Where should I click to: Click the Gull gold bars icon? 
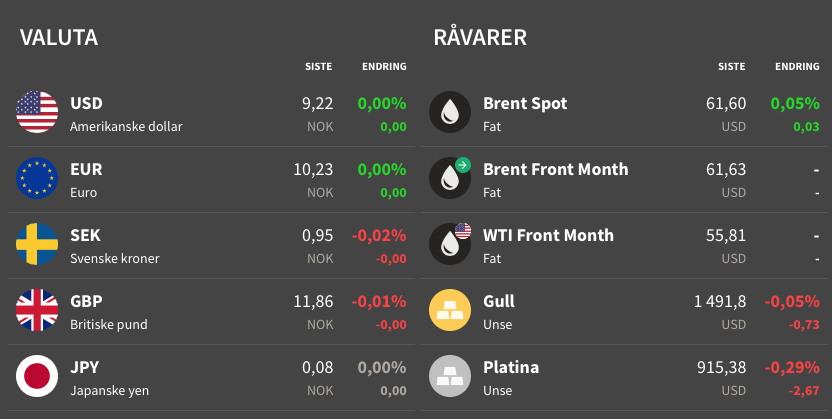(x=450, y=310)
